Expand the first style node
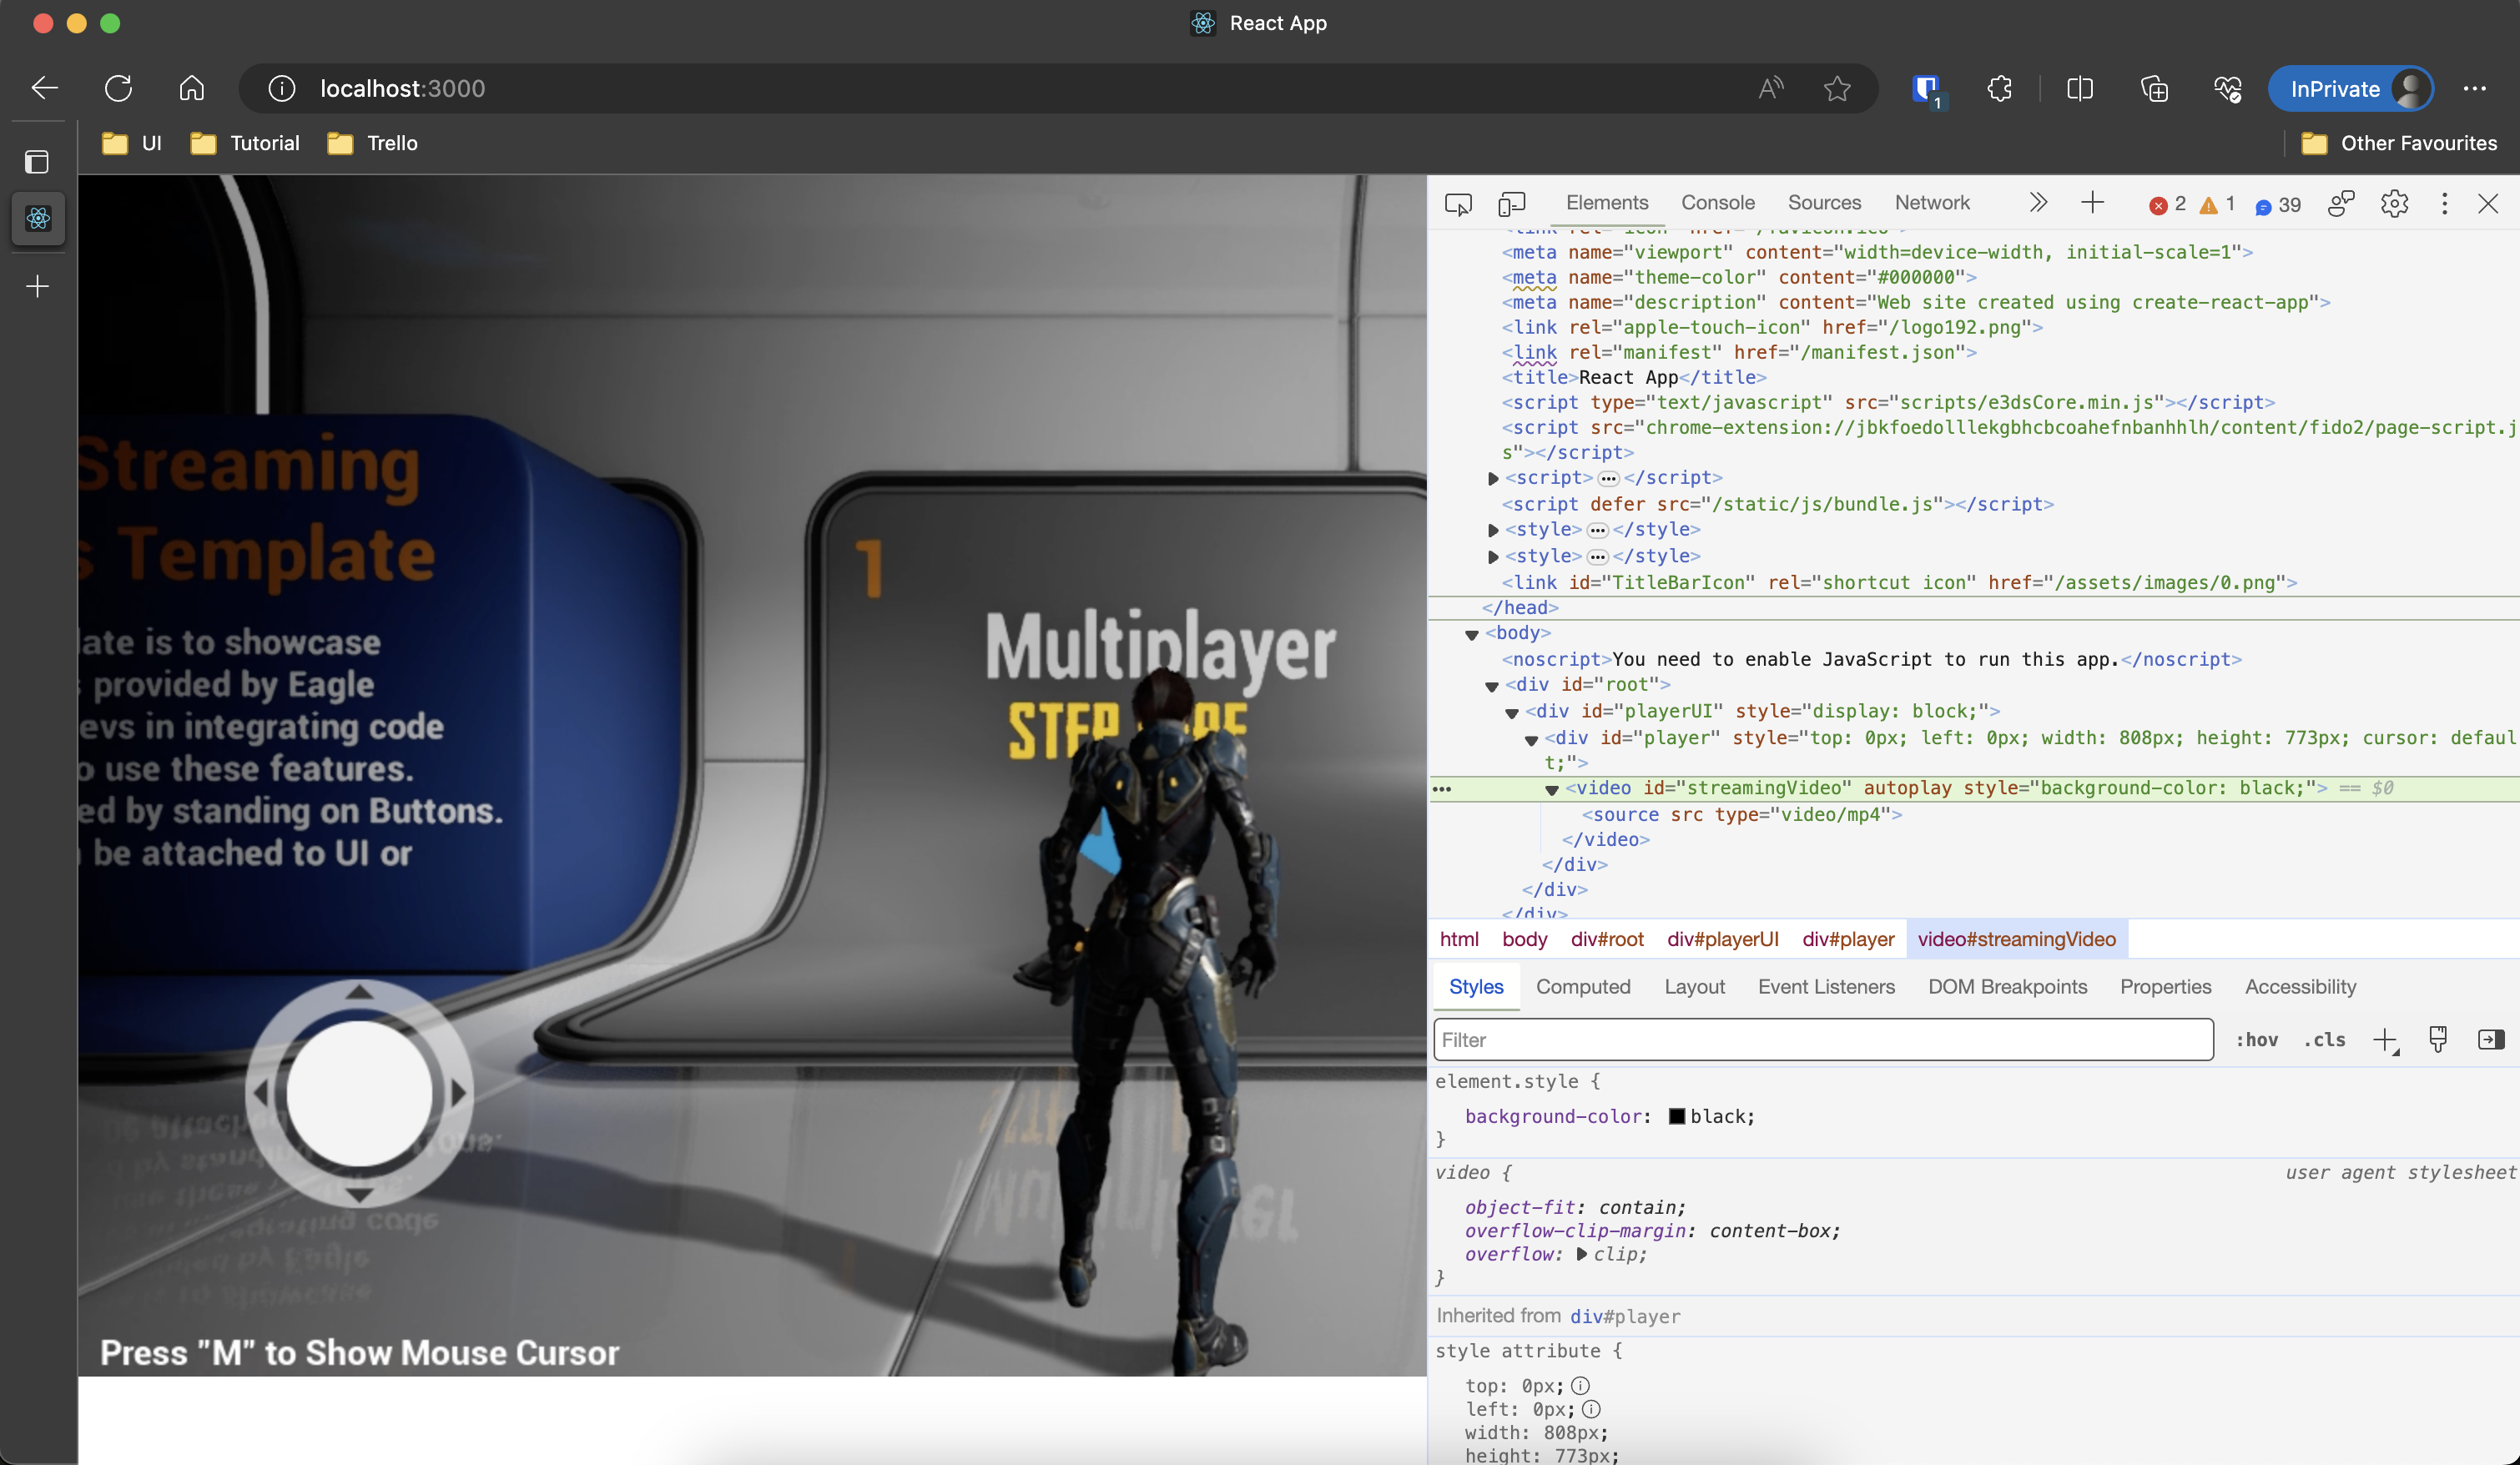The height and width of the screenshot is (1465, 2520). pos(1493,530)
